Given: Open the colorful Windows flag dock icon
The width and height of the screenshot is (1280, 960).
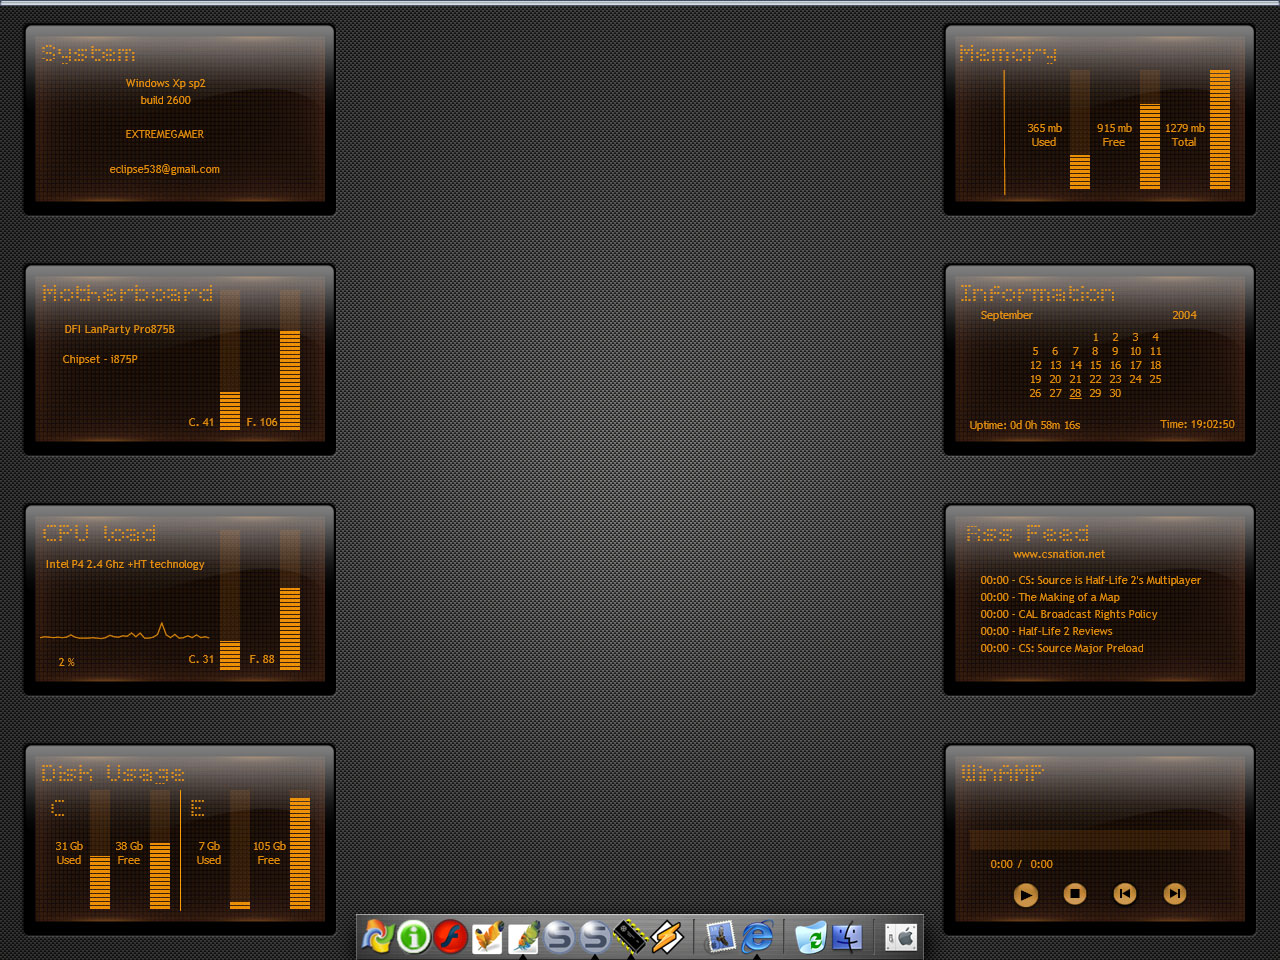Looking at the screenshot, I should coord(377,936).
